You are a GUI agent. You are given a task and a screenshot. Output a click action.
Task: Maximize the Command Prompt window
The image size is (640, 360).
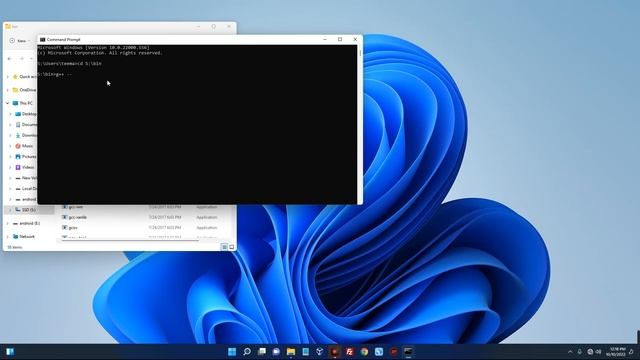340,39
